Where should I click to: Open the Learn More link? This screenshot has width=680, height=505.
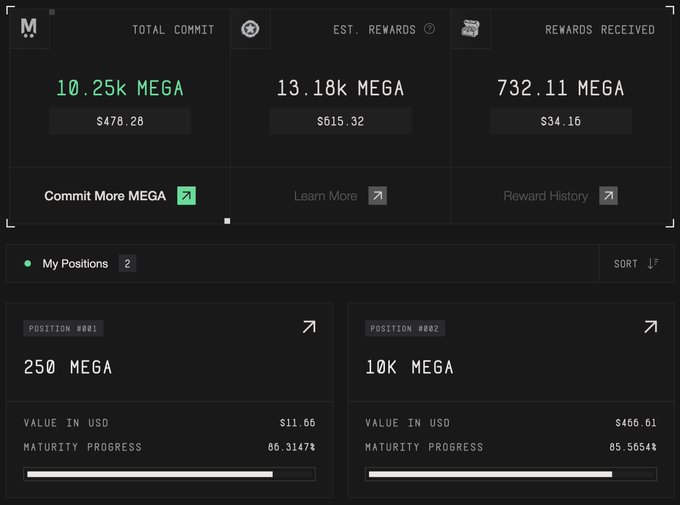point(326,196)
